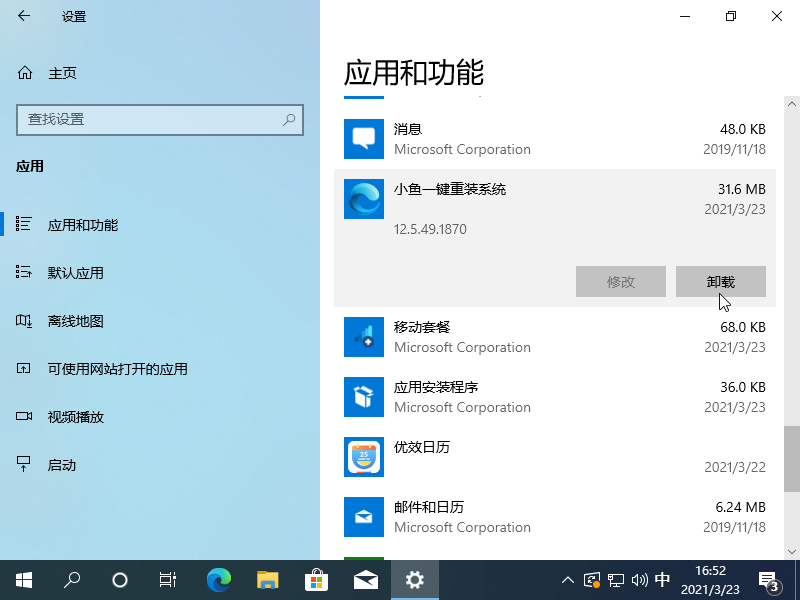Open the 视频播放 menu item

(76, 417)
